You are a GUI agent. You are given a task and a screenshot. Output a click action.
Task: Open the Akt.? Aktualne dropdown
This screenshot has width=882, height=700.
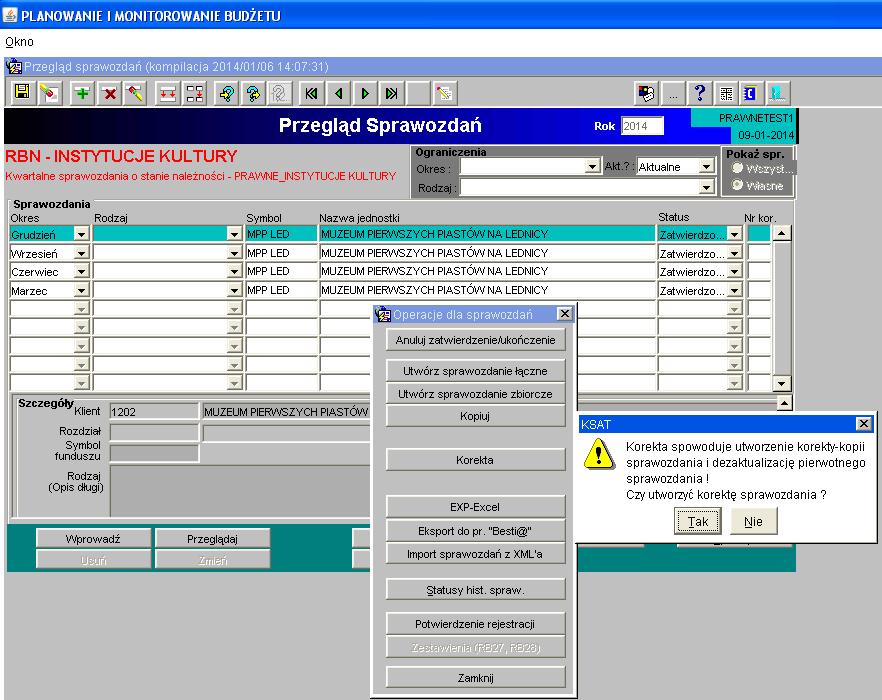[706, 167]
